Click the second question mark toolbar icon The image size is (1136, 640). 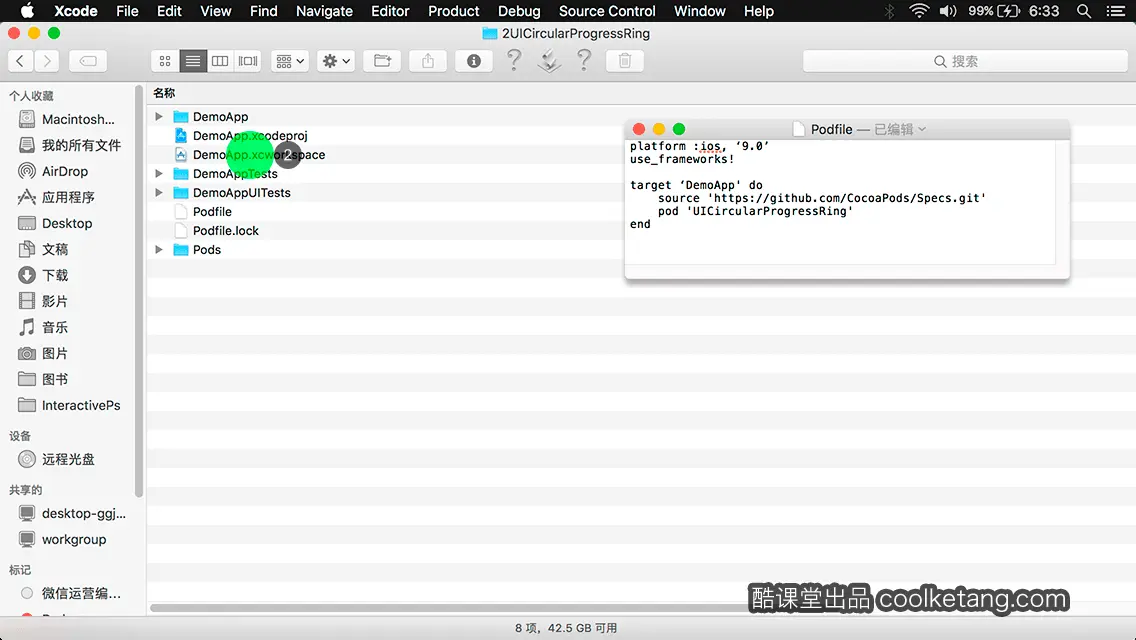click(x=584, y=60)
